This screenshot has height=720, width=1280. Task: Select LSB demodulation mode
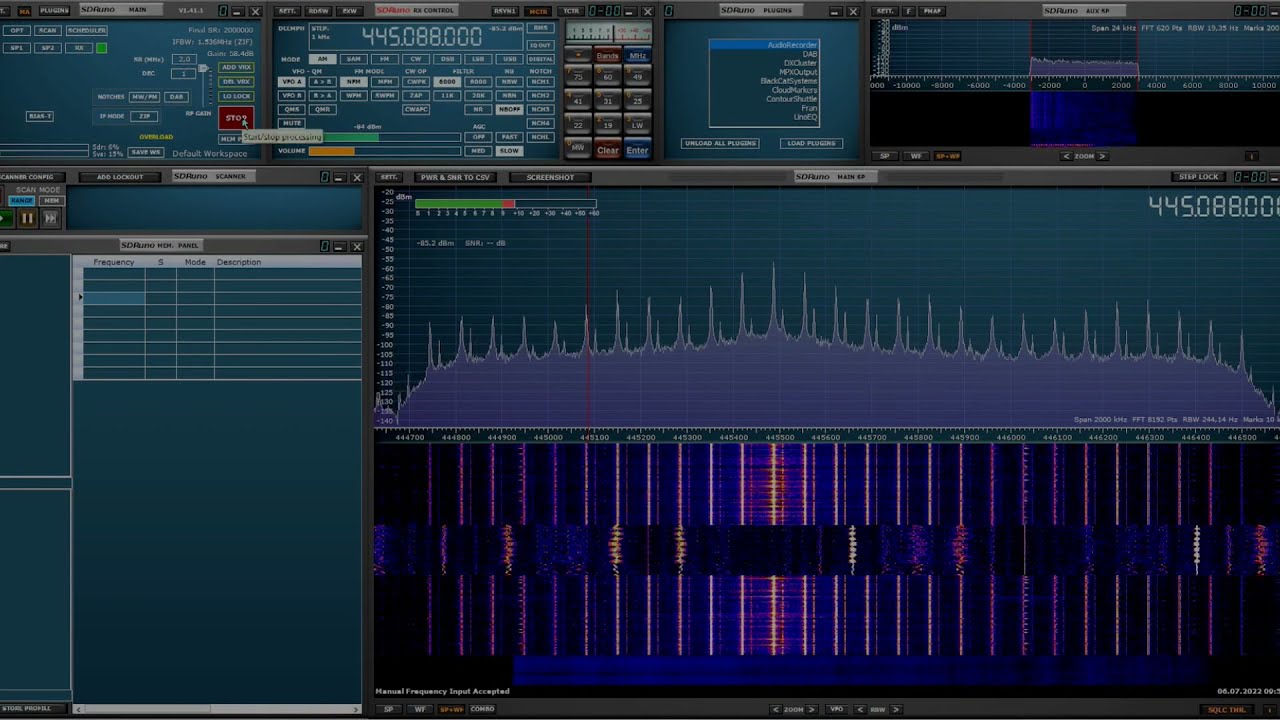click(x=478, y=59)
